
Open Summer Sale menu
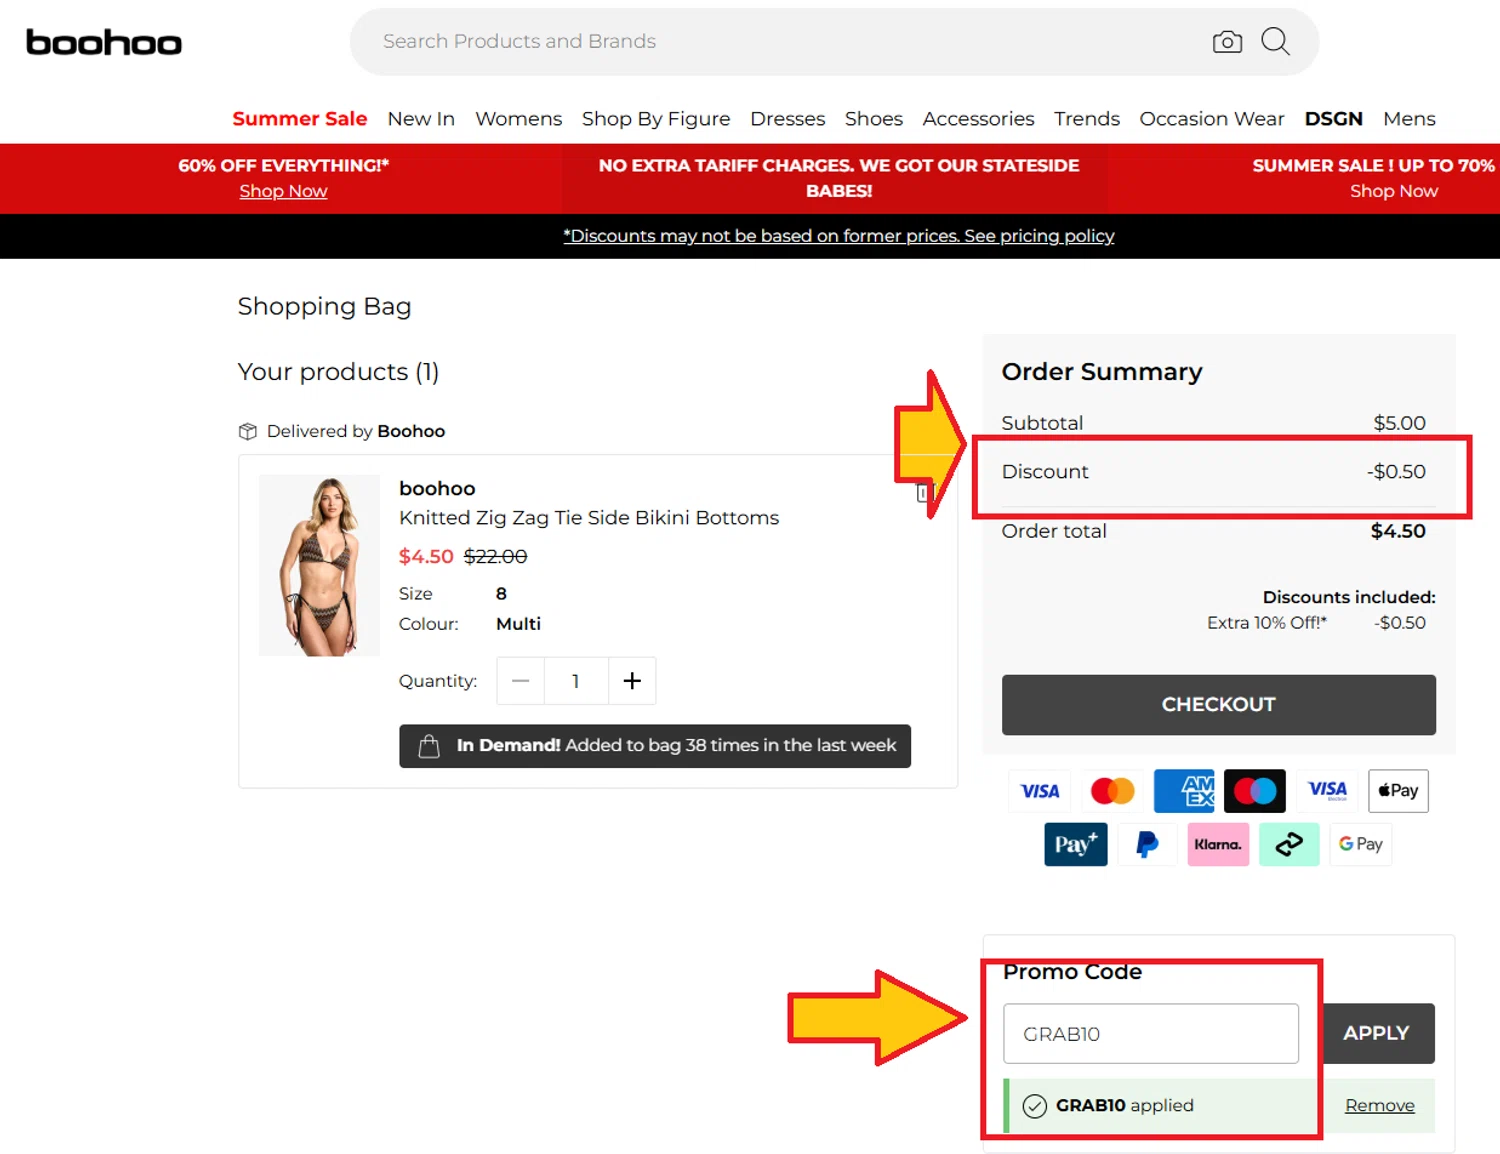300,118
